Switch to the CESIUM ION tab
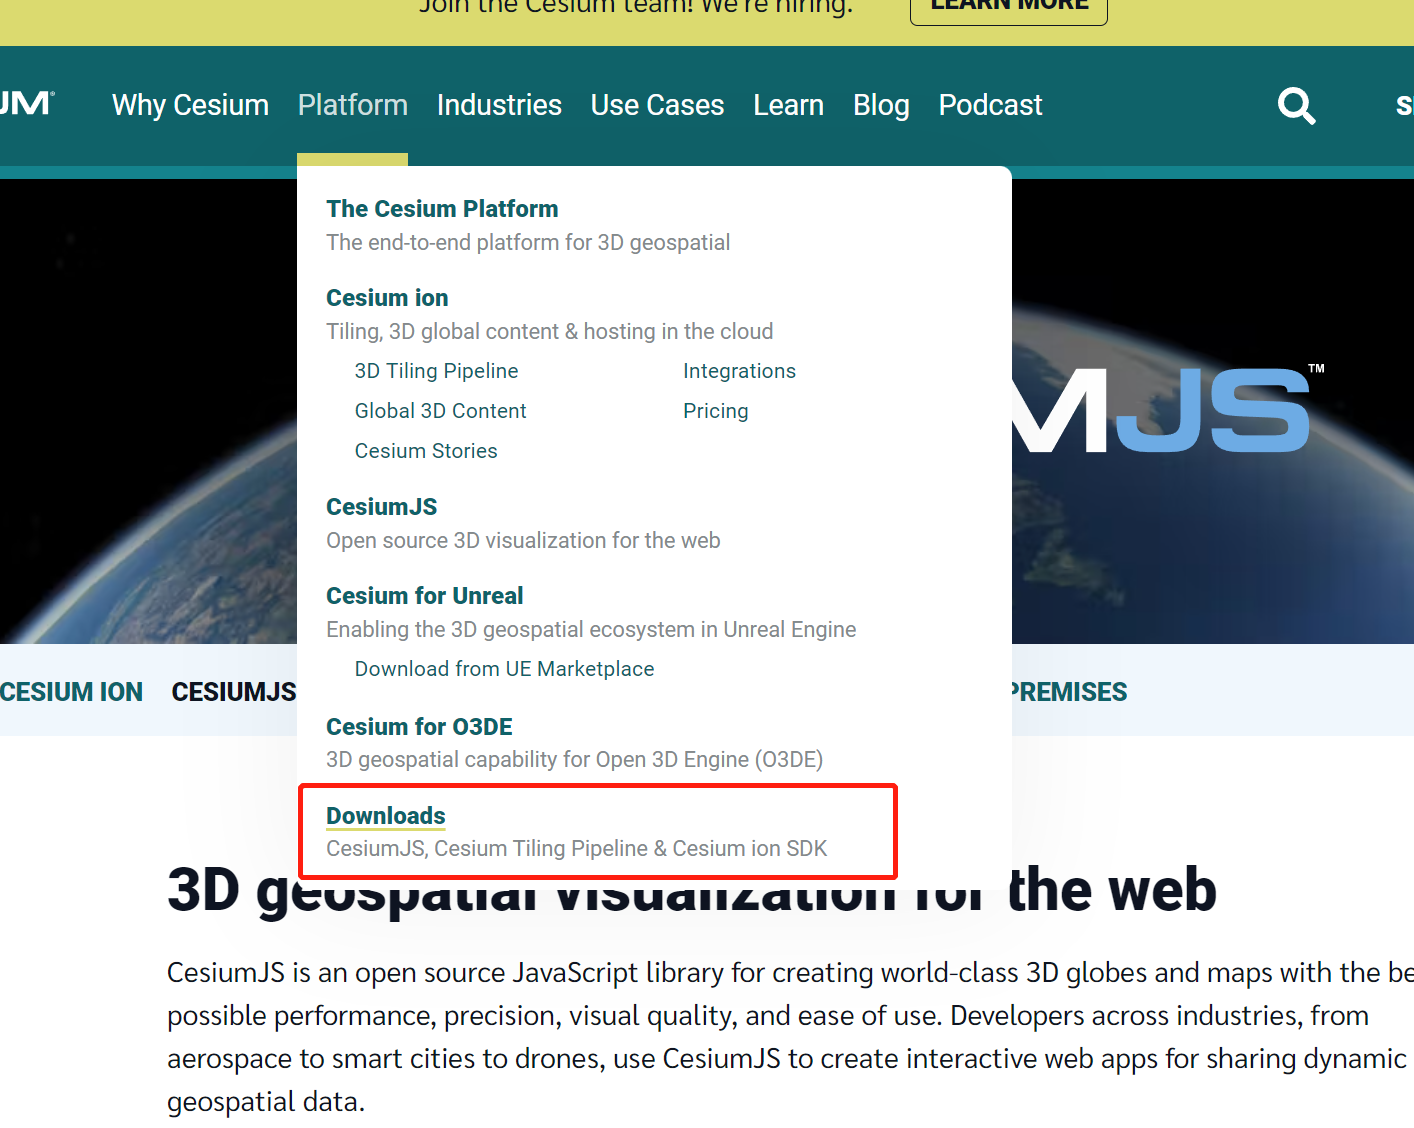This screenshot has height=1128, width=1414. click(x=71, y=692)
